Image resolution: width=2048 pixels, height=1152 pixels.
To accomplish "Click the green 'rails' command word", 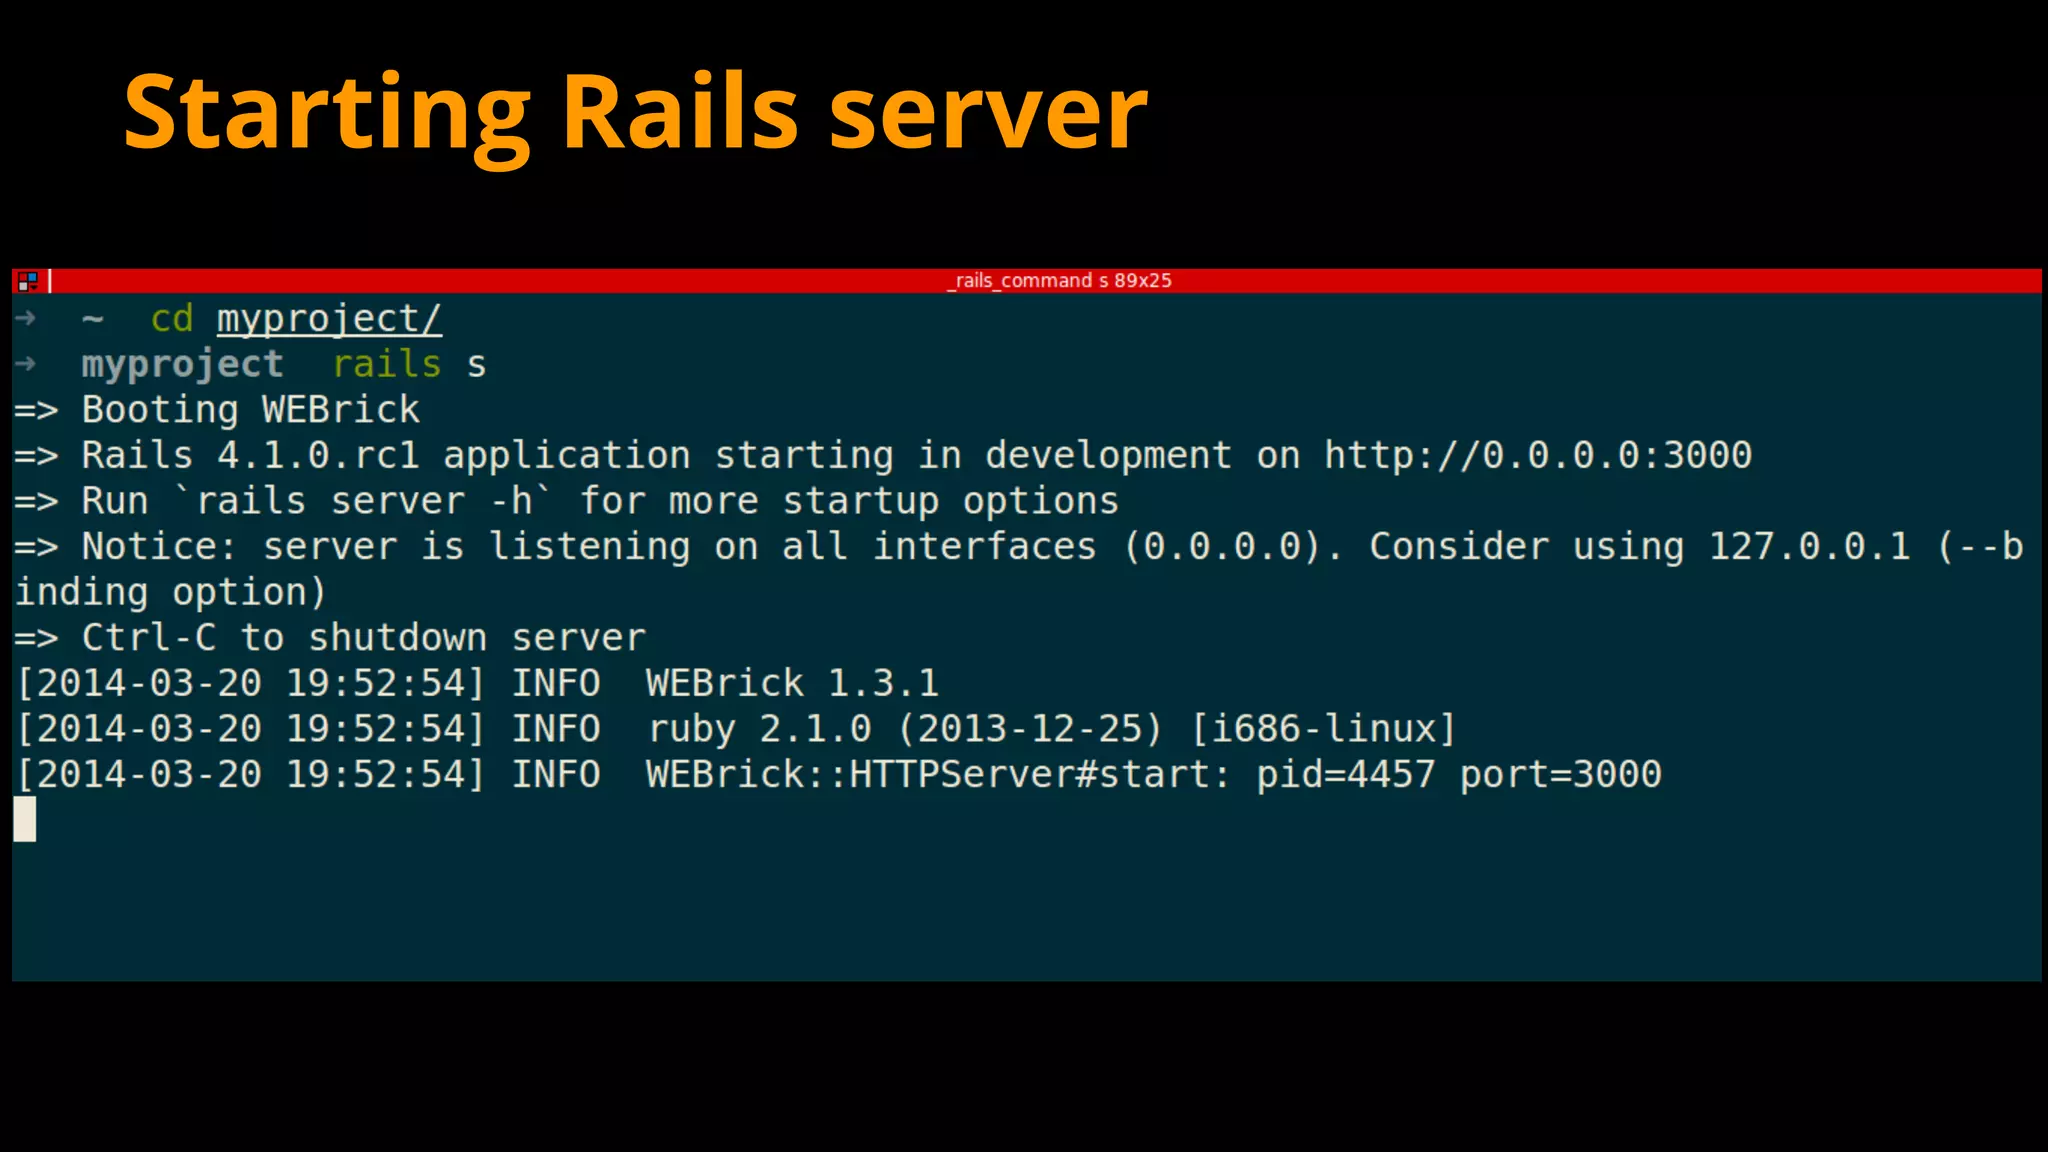I will coord(386,364).
